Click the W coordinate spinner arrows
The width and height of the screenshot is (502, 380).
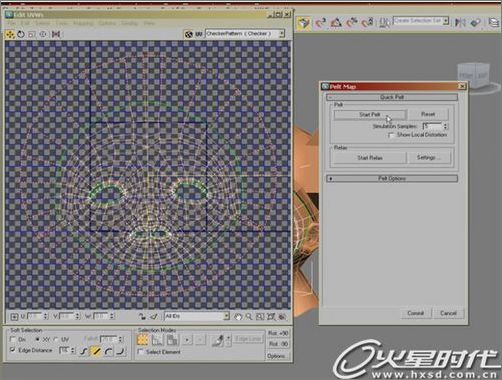pos(112,316)
